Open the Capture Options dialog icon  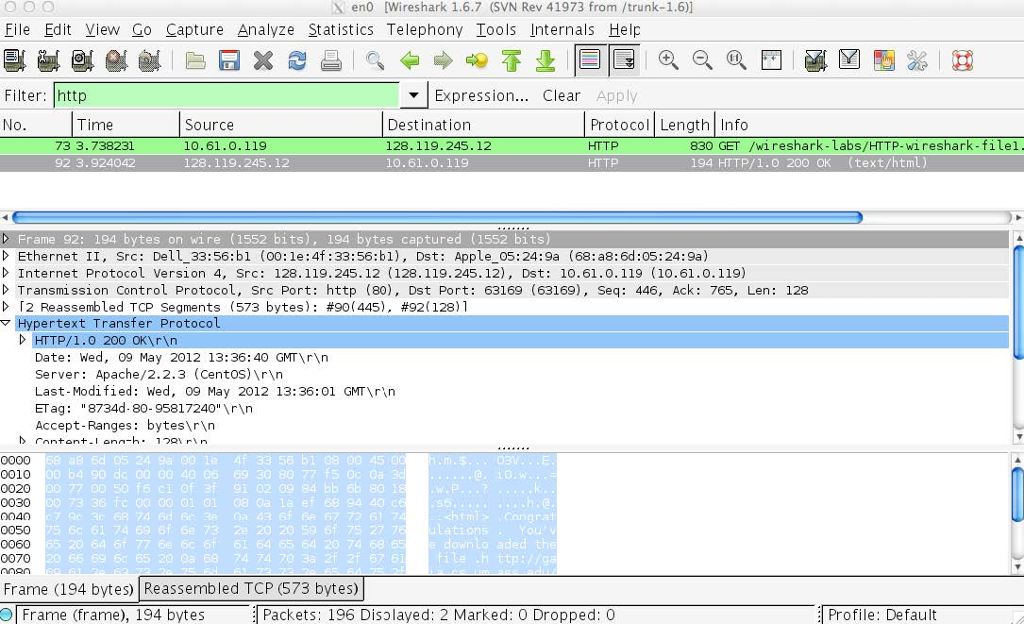coord(48,60)
